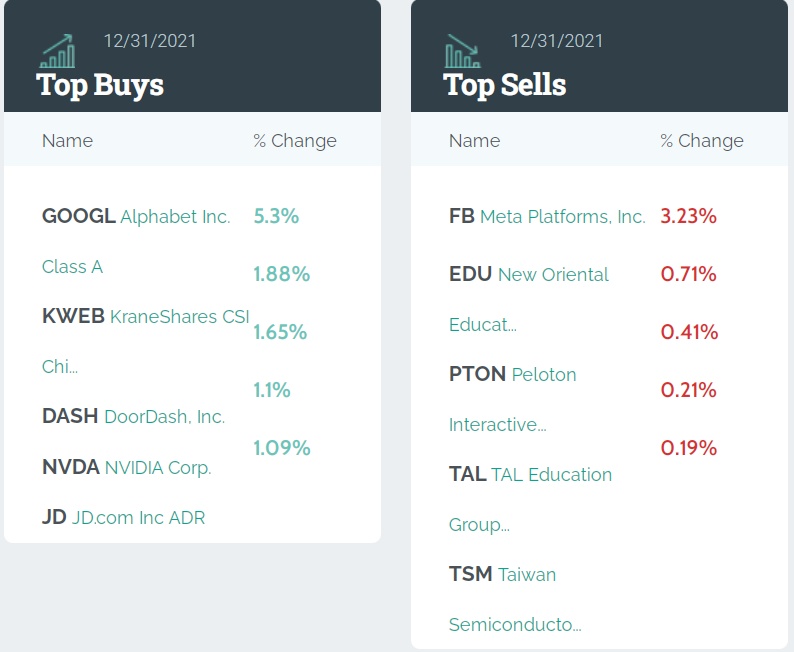This screenshot has height=652, width=794.
Task: Click JD JD.com Inc ADR link
Action: pyautogui.click(x=123, y=517)
